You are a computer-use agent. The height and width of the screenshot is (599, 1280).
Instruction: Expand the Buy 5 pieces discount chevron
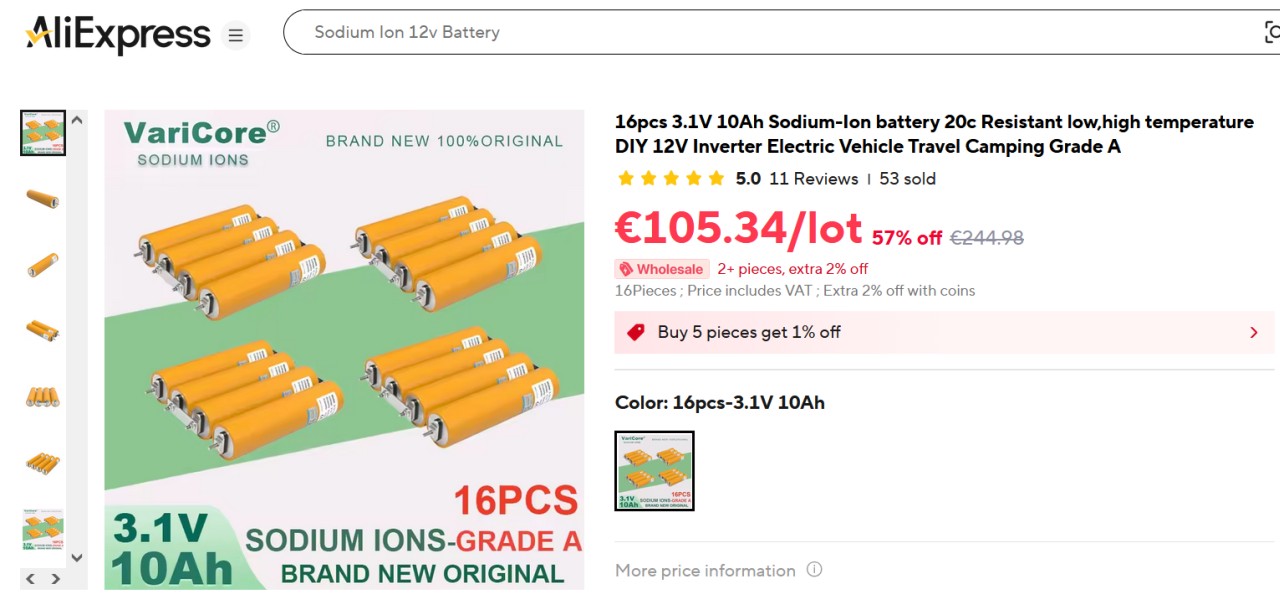pyautogui.click(x=1253, y=332)
